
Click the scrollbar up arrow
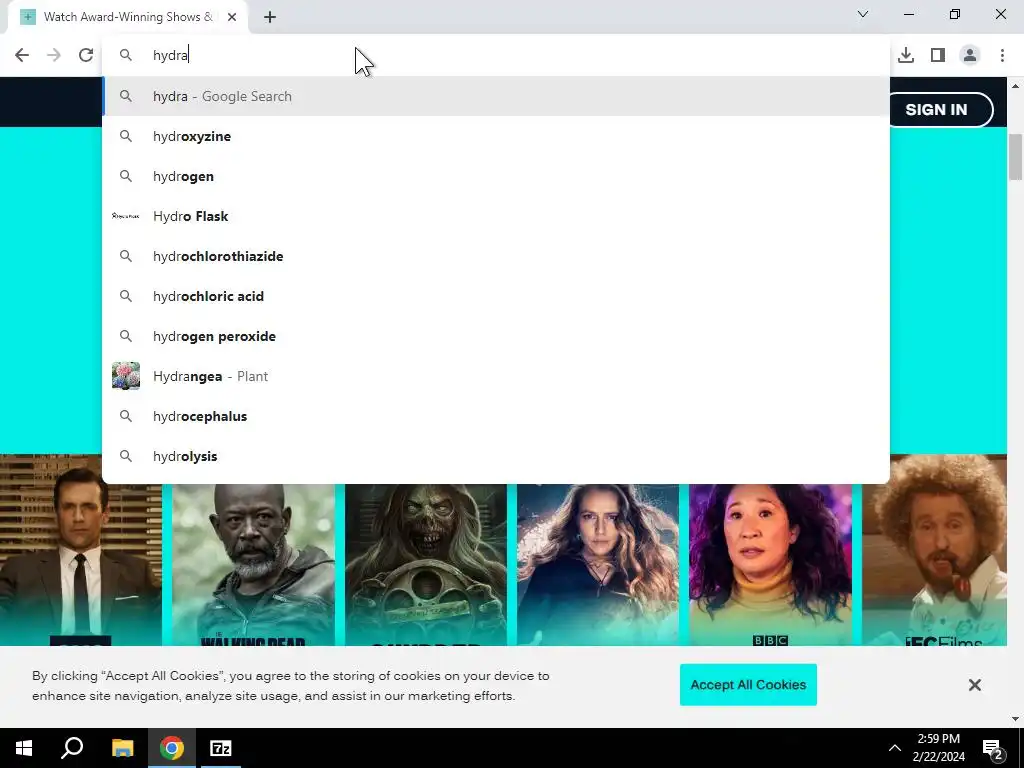[1016, 86]
